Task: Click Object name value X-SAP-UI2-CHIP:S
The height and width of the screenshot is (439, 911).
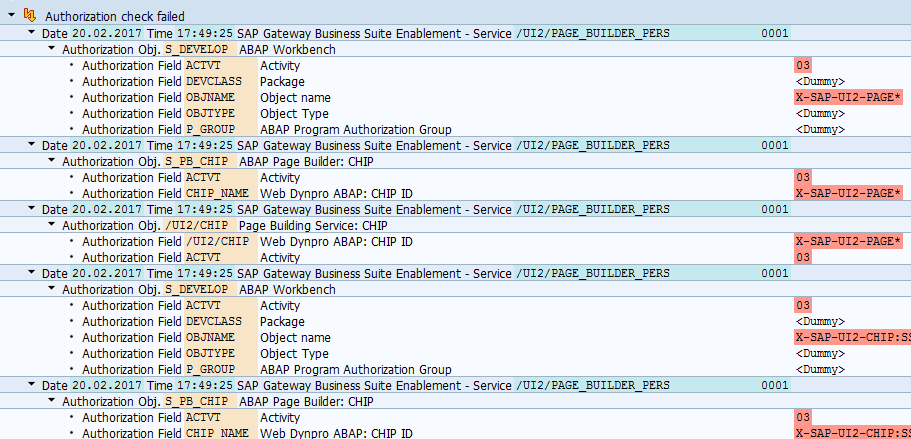Action: 852,337
